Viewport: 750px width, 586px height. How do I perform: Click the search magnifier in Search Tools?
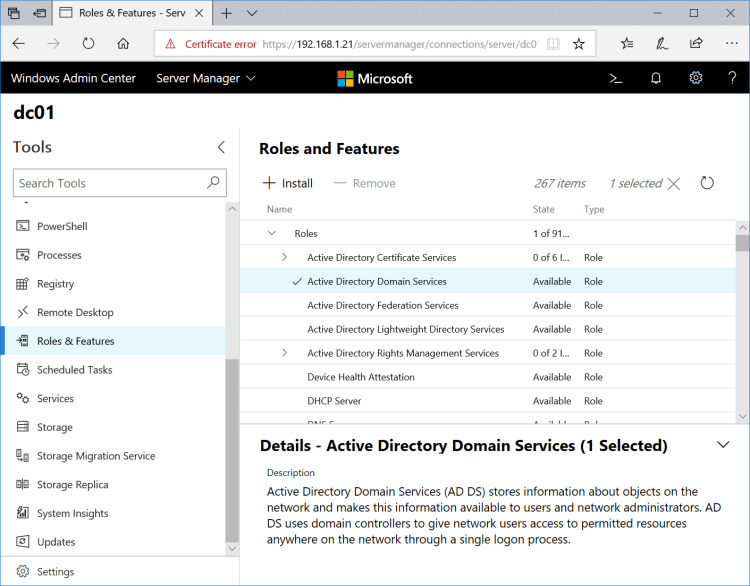pyautogui.click(x=213, y=183)
